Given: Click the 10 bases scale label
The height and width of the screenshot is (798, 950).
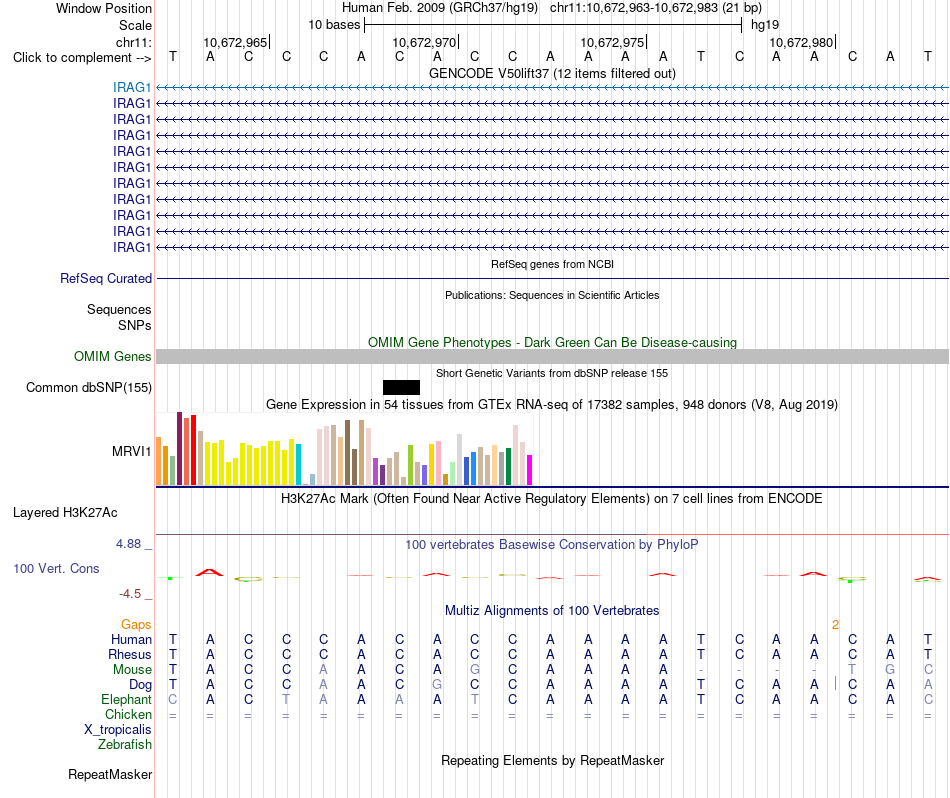Looking at the screenshot, I should [x=334, y=25].
